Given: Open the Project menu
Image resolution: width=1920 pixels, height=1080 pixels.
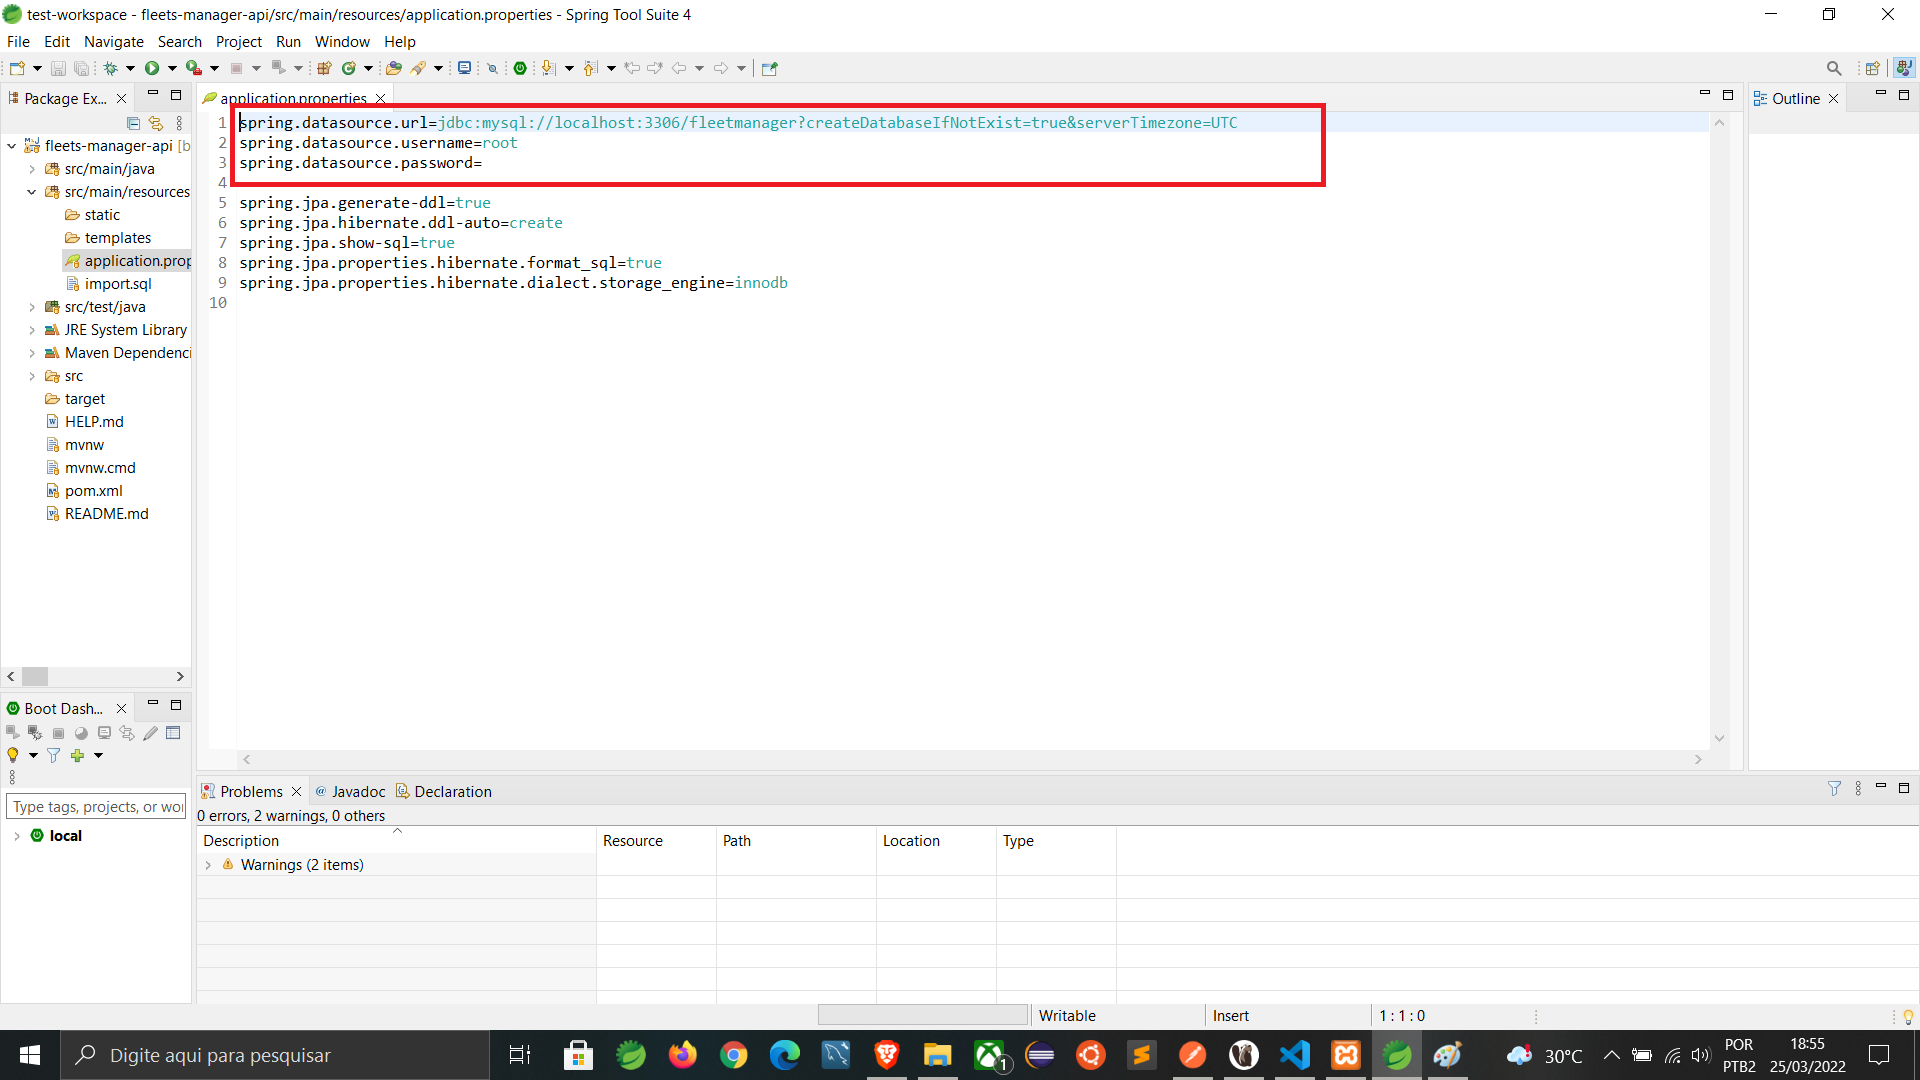Looking at the screenshot, I should coord(238,41).
